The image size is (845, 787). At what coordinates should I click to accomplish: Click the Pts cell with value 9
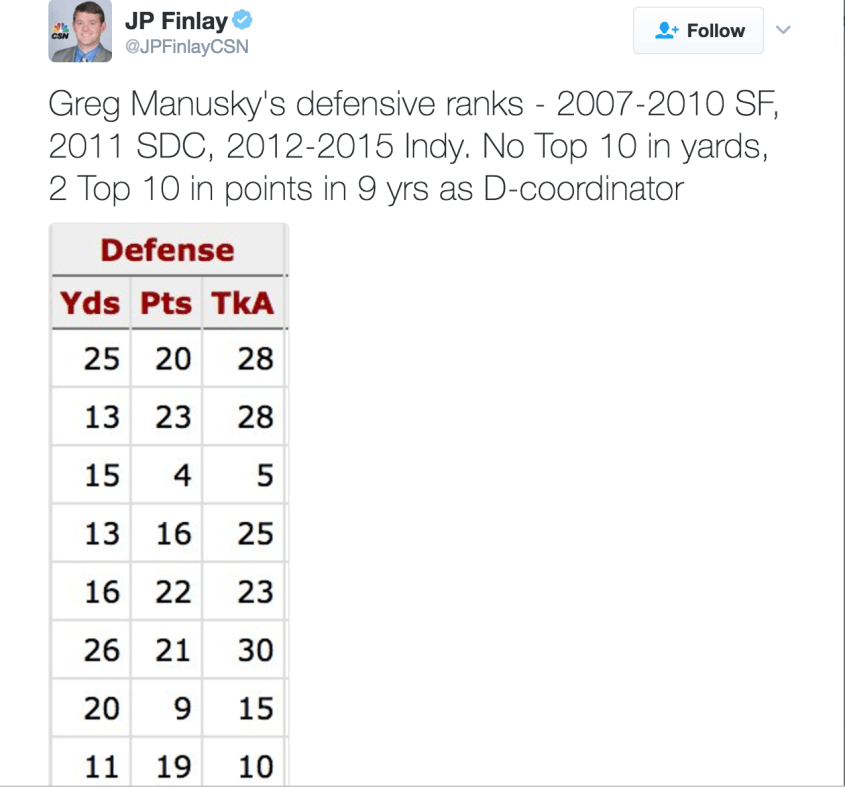pos(182,709)
